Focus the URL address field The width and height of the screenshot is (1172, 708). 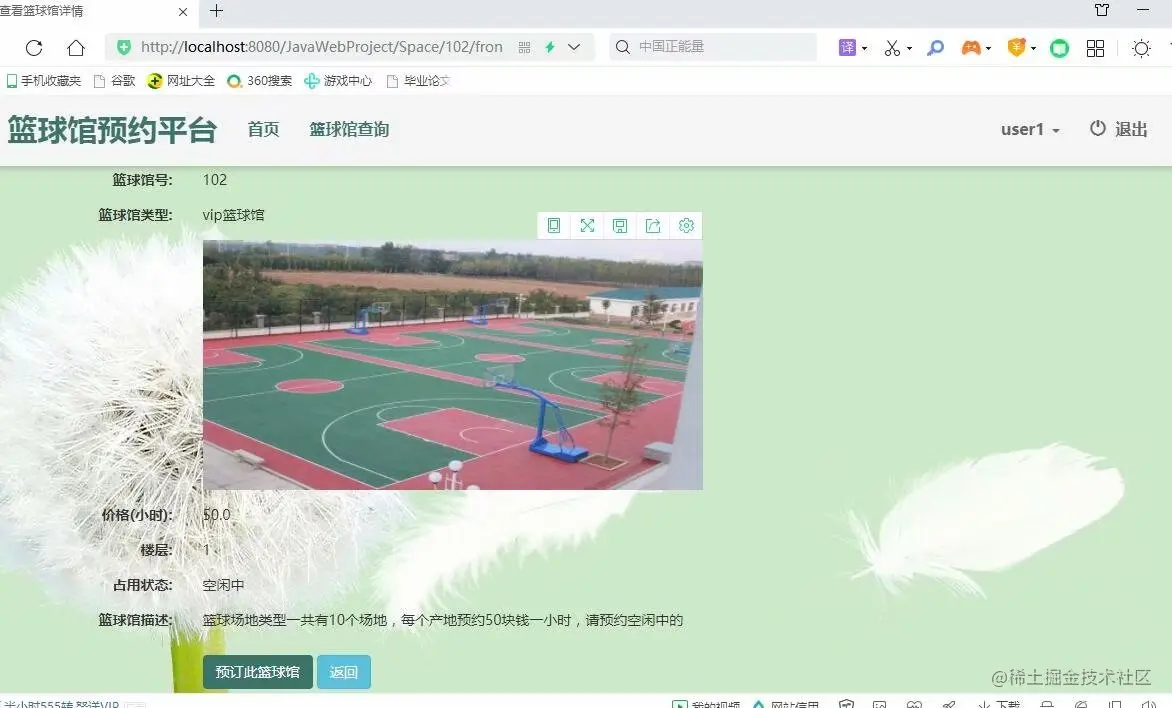(x=321, y=47)
